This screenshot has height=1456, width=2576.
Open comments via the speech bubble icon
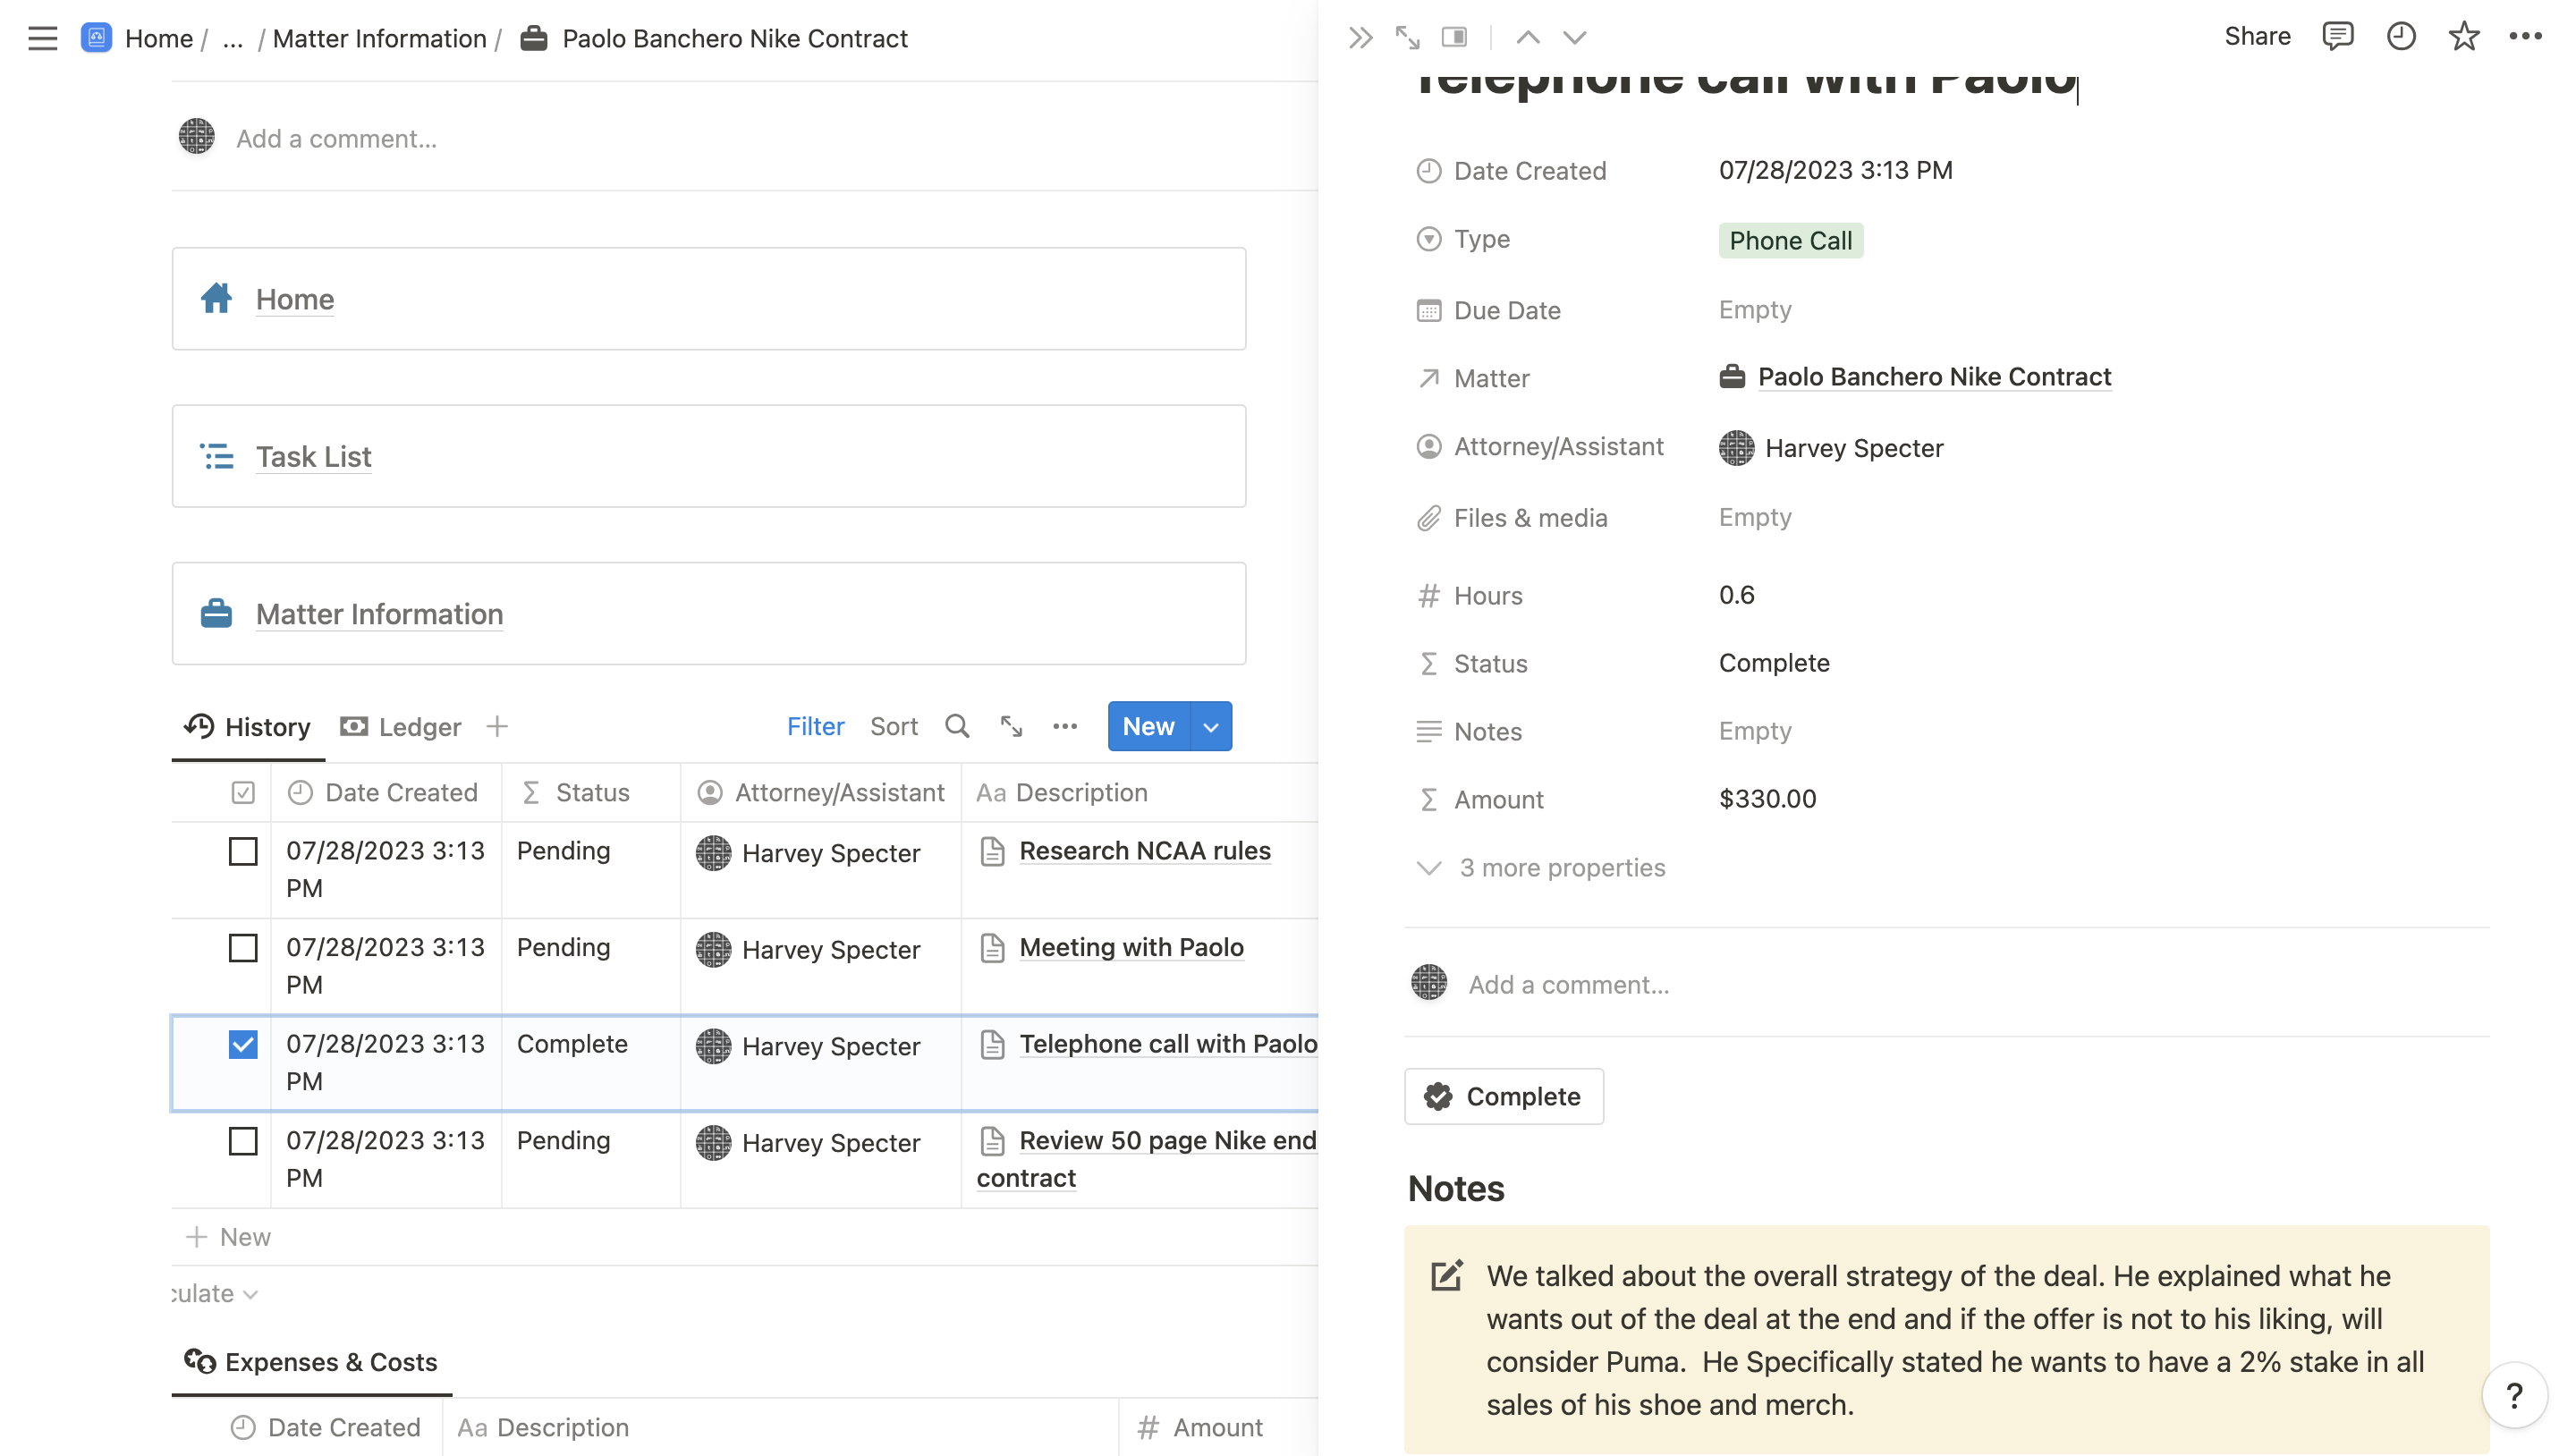(x=2337, y=37)
